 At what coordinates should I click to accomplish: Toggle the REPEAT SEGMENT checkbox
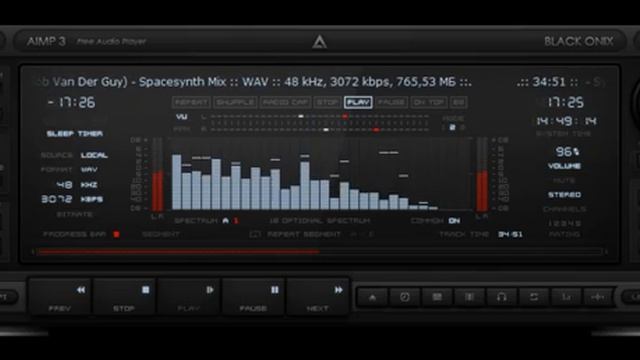click(255, 234)
